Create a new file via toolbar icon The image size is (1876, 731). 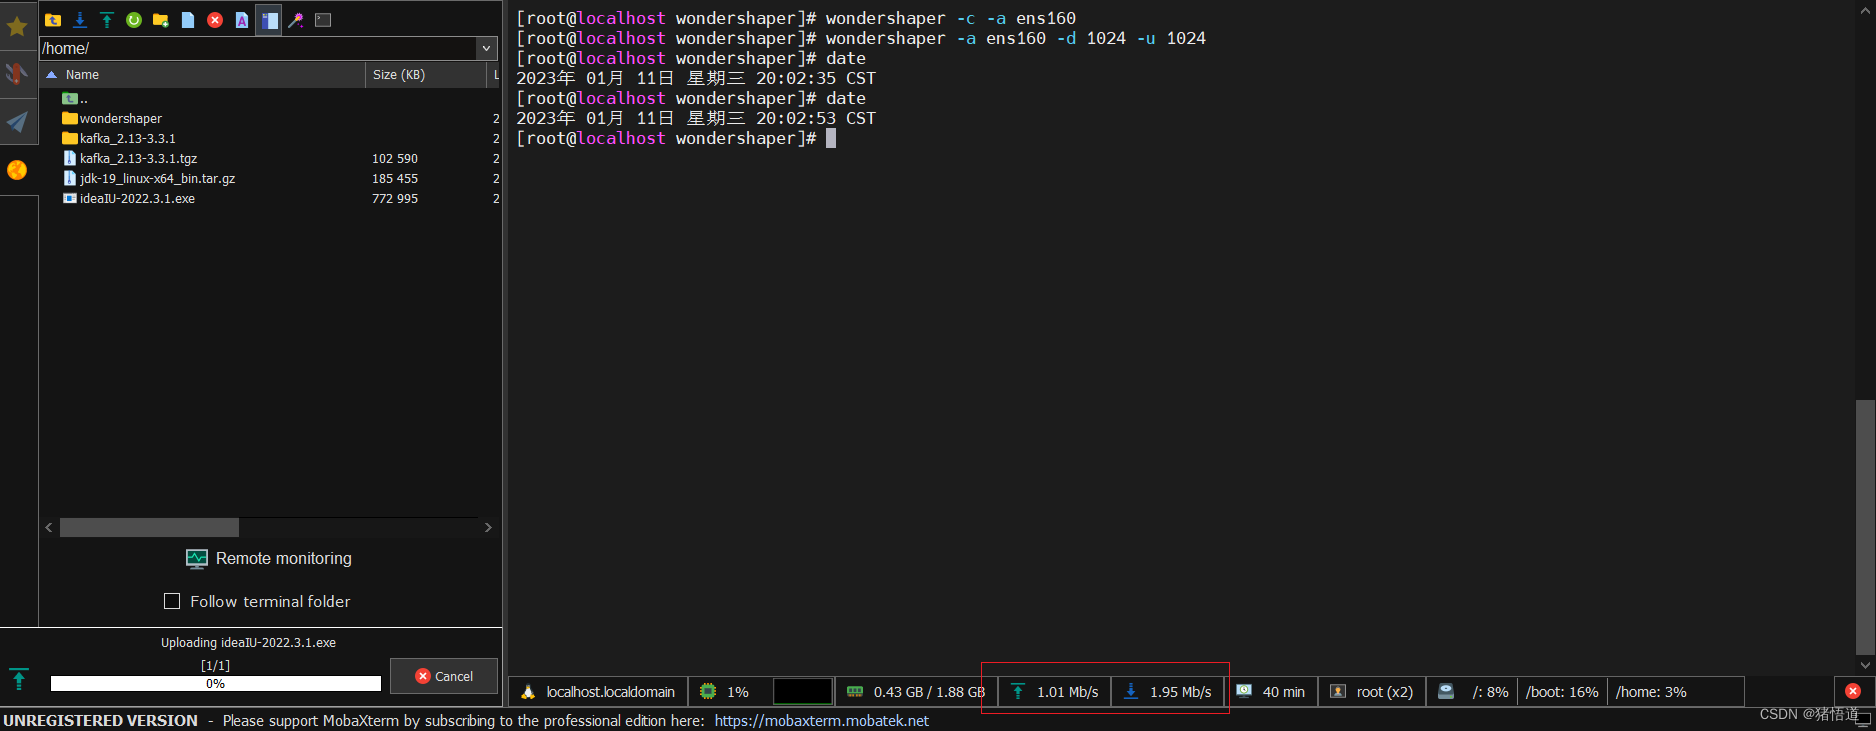[x=188, y=19]
